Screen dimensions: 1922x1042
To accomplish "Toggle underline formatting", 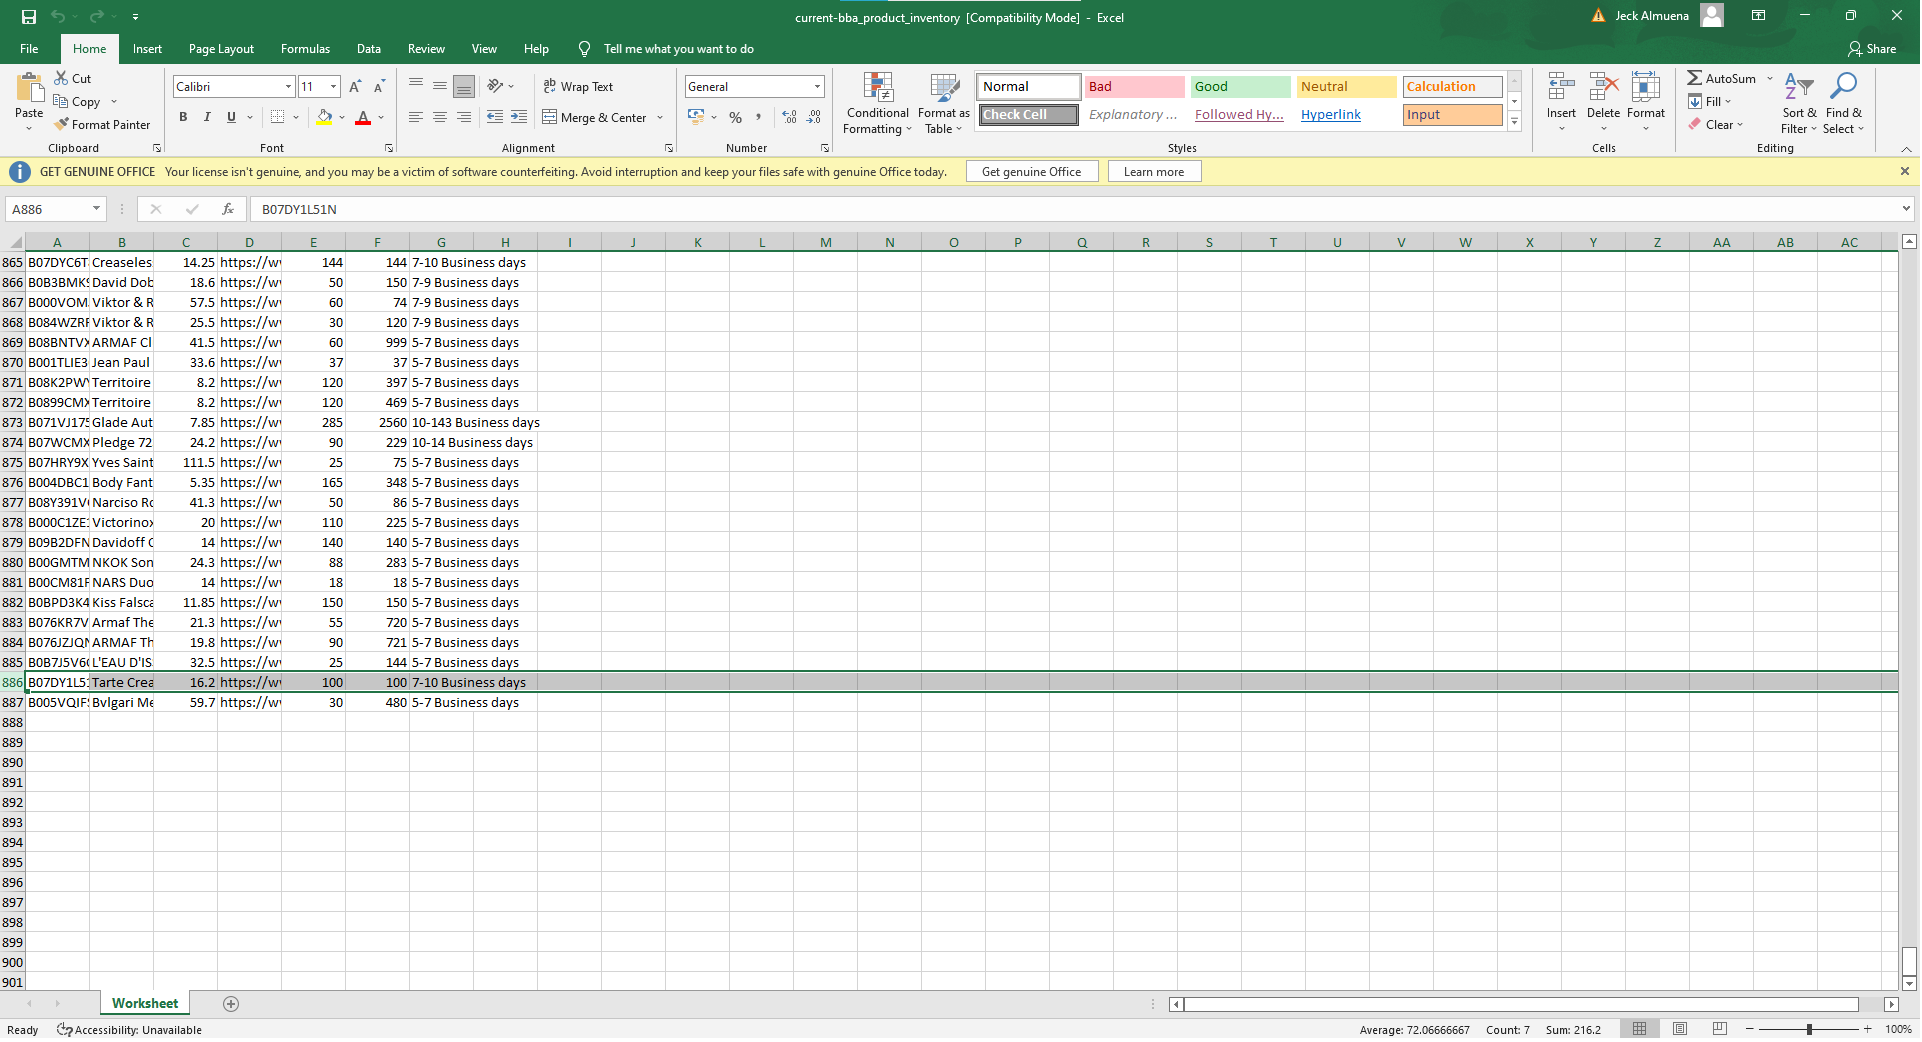I will [x=231, y=117].
